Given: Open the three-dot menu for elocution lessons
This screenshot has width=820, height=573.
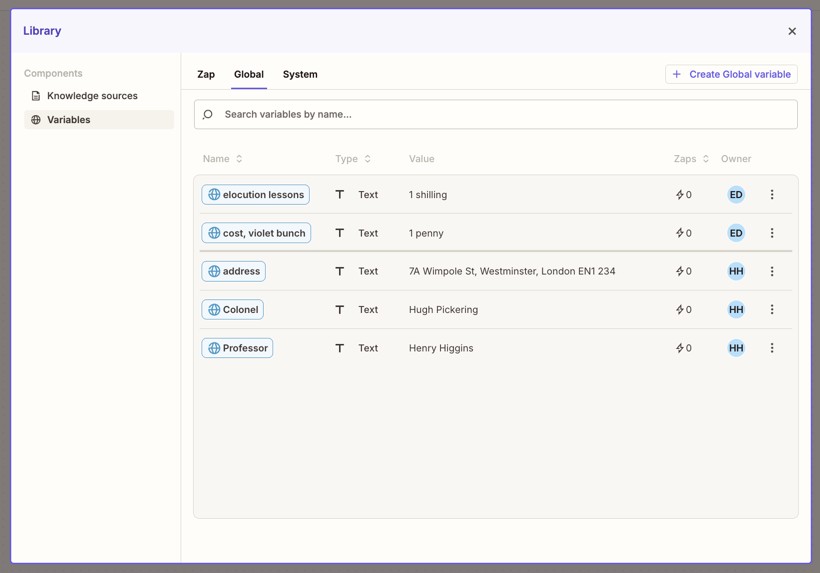Looking at the screenshot, I should tap(772, 194).
